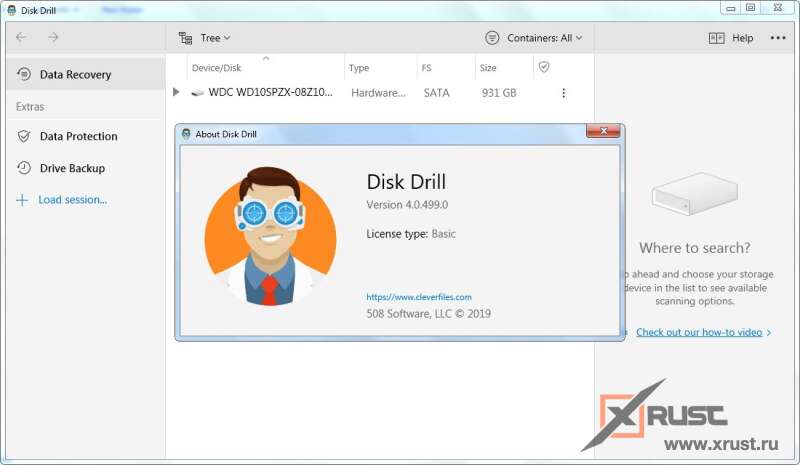Select Drive Backup in the sidebar
This screenshot has width=800, height=465.
pos(72,168)
